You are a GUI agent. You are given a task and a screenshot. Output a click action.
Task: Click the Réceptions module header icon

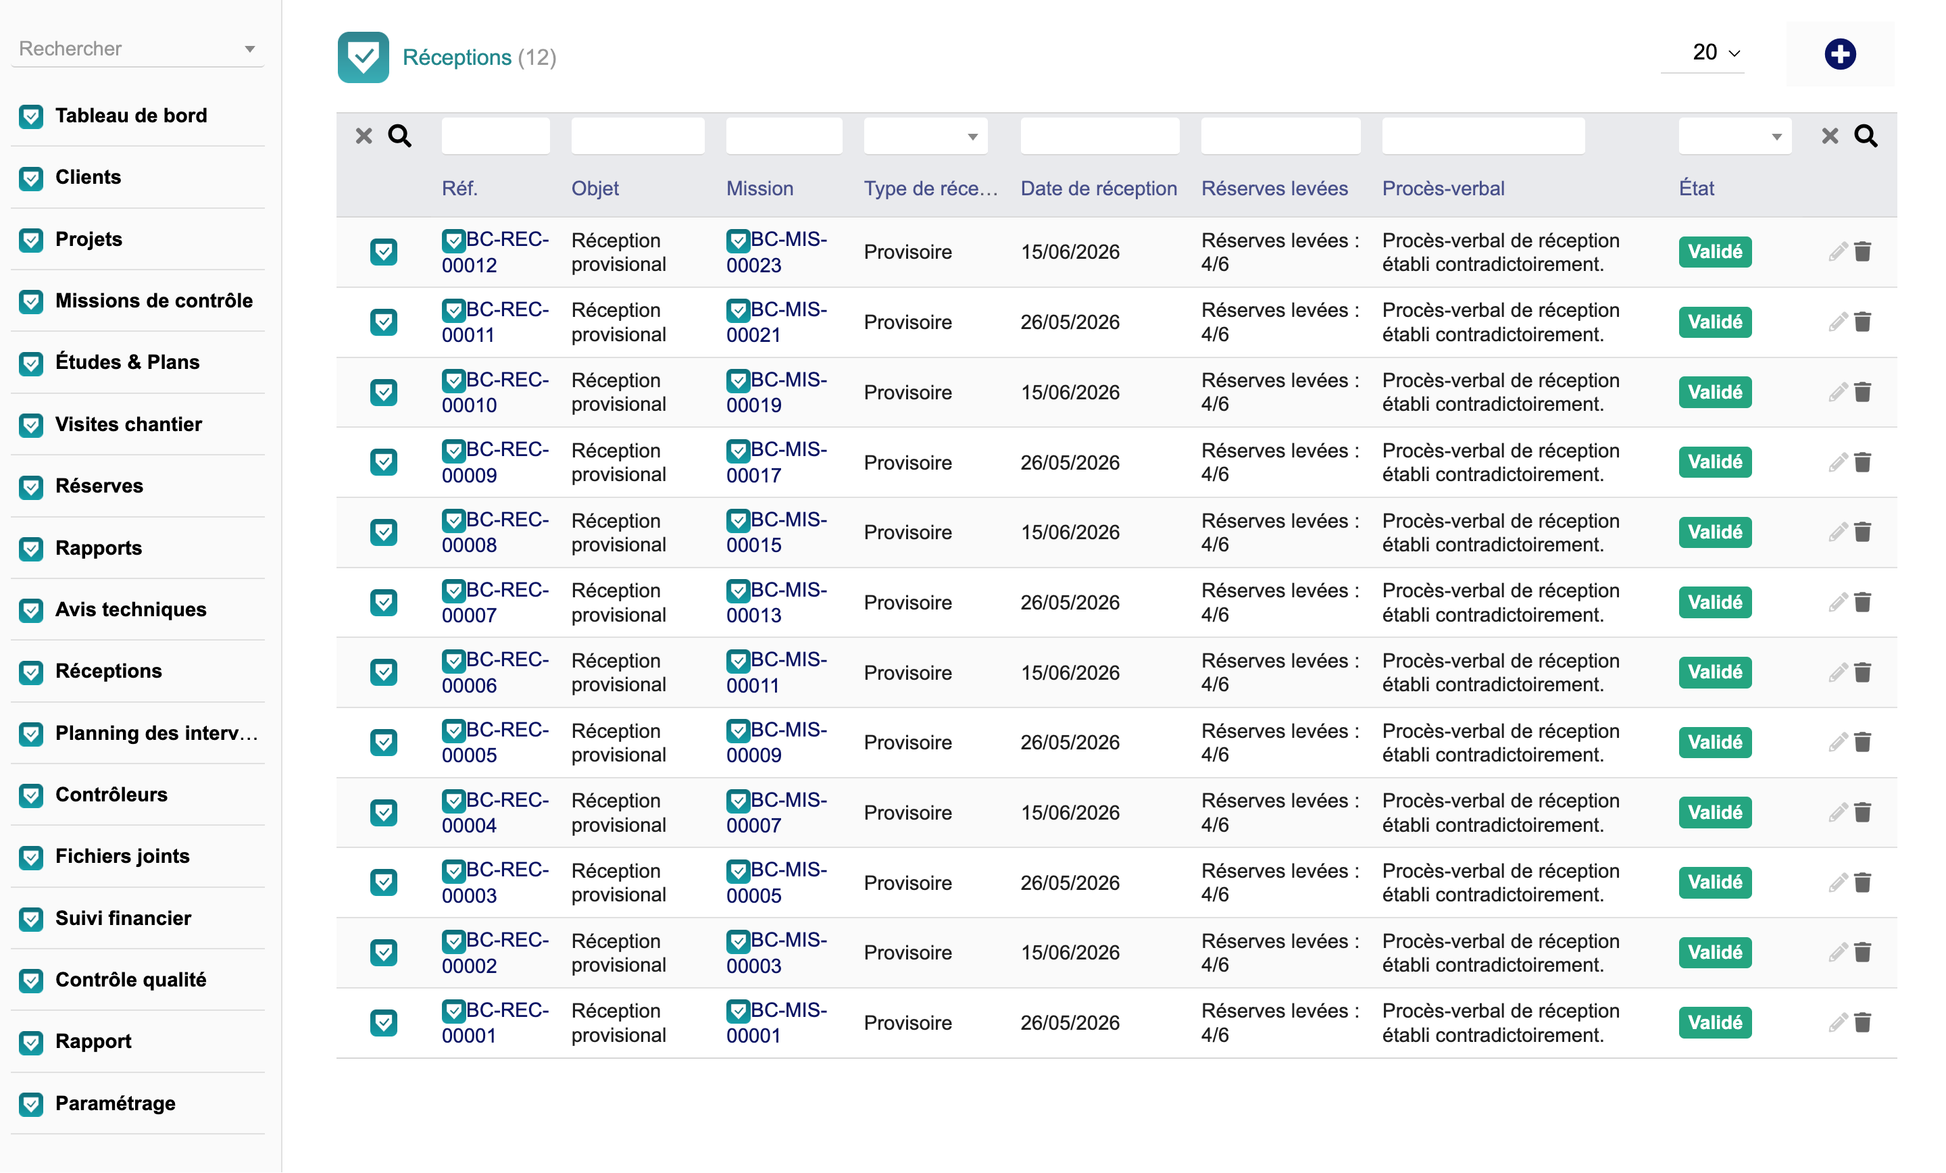tap(363, 57)
